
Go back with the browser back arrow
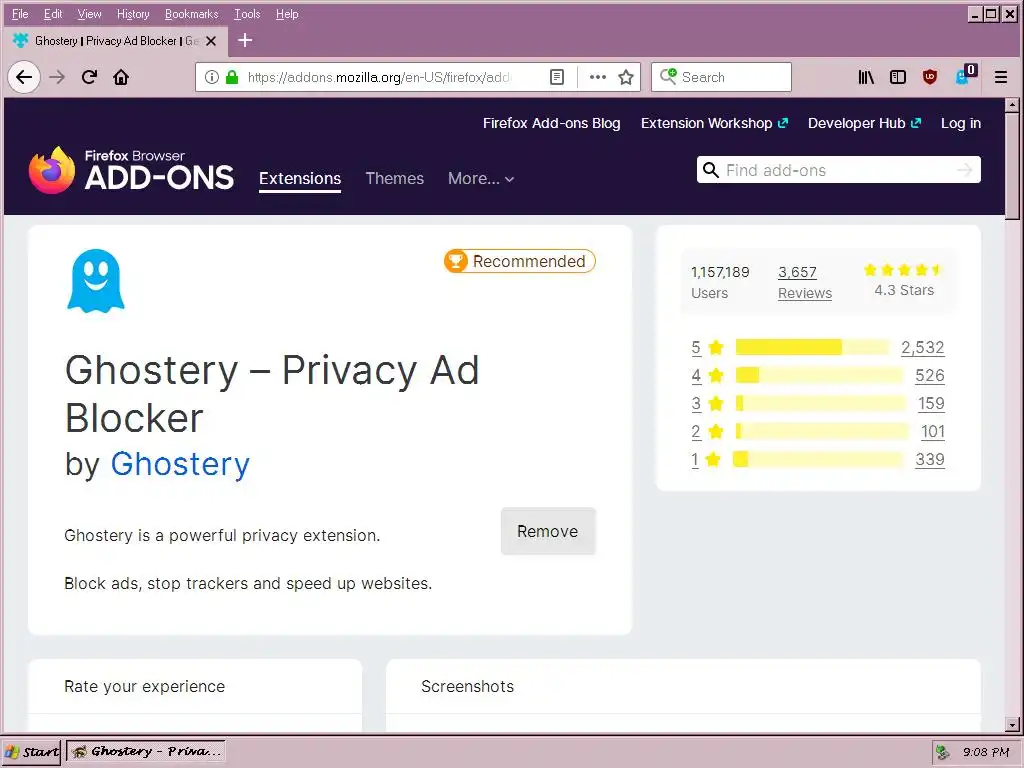(x=24, y=77)
